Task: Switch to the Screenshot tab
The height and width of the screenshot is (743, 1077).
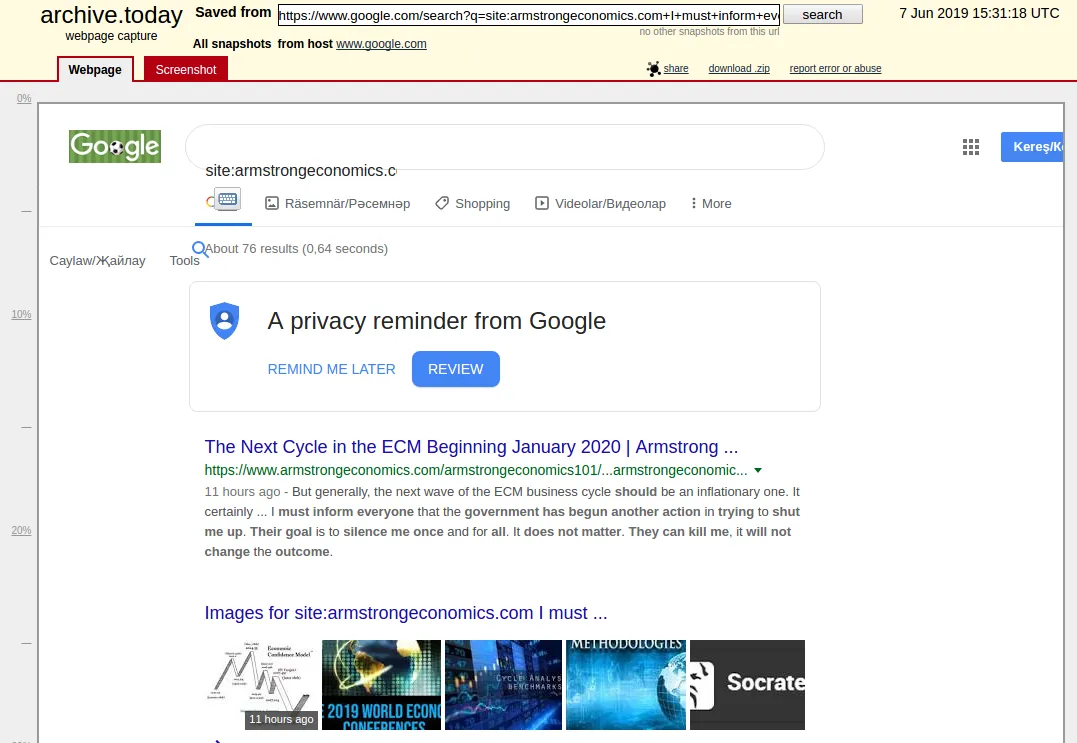Action: (185, 69)
